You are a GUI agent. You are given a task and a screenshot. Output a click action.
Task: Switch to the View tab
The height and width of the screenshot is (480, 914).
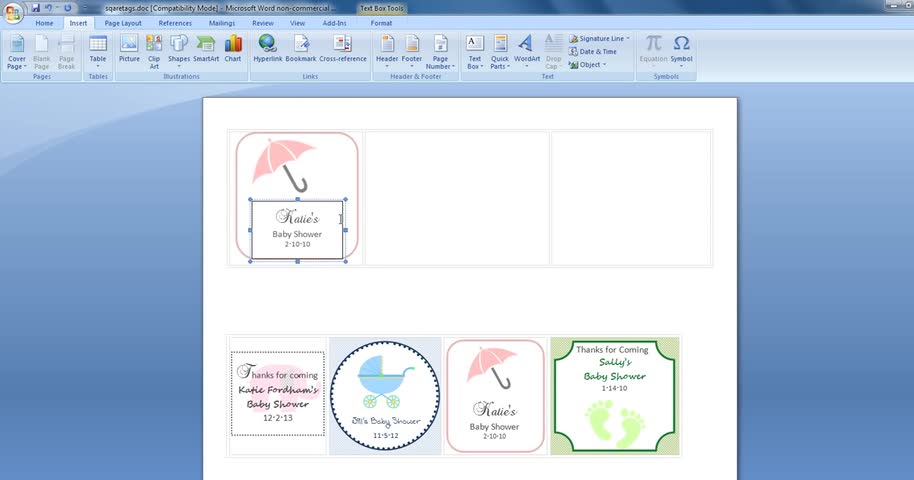tap(297, 23)
